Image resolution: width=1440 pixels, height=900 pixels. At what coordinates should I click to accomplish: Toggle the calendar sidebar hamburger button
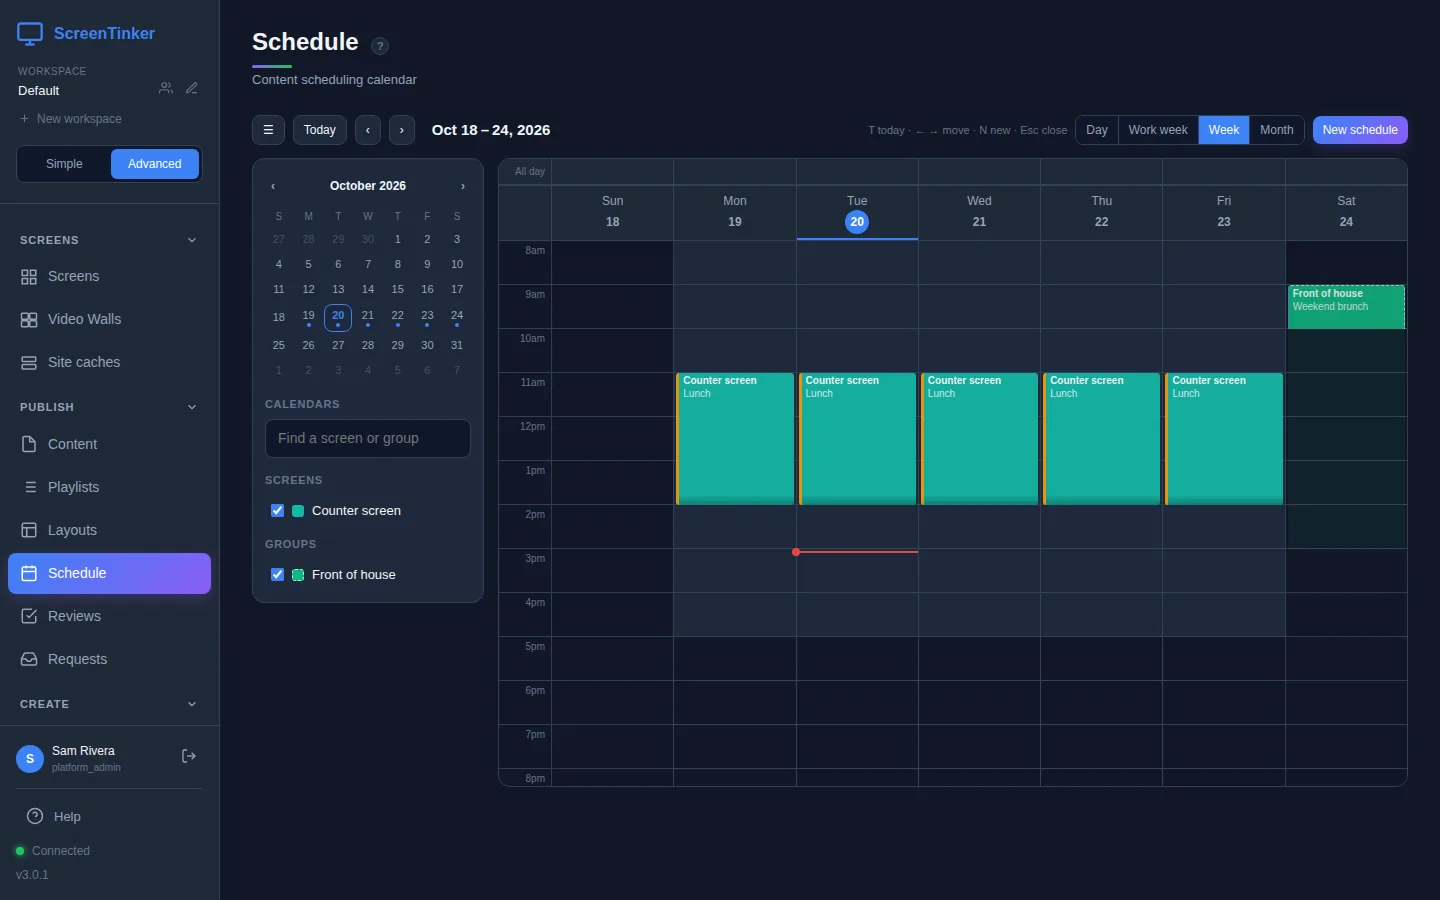pos(268,130)
